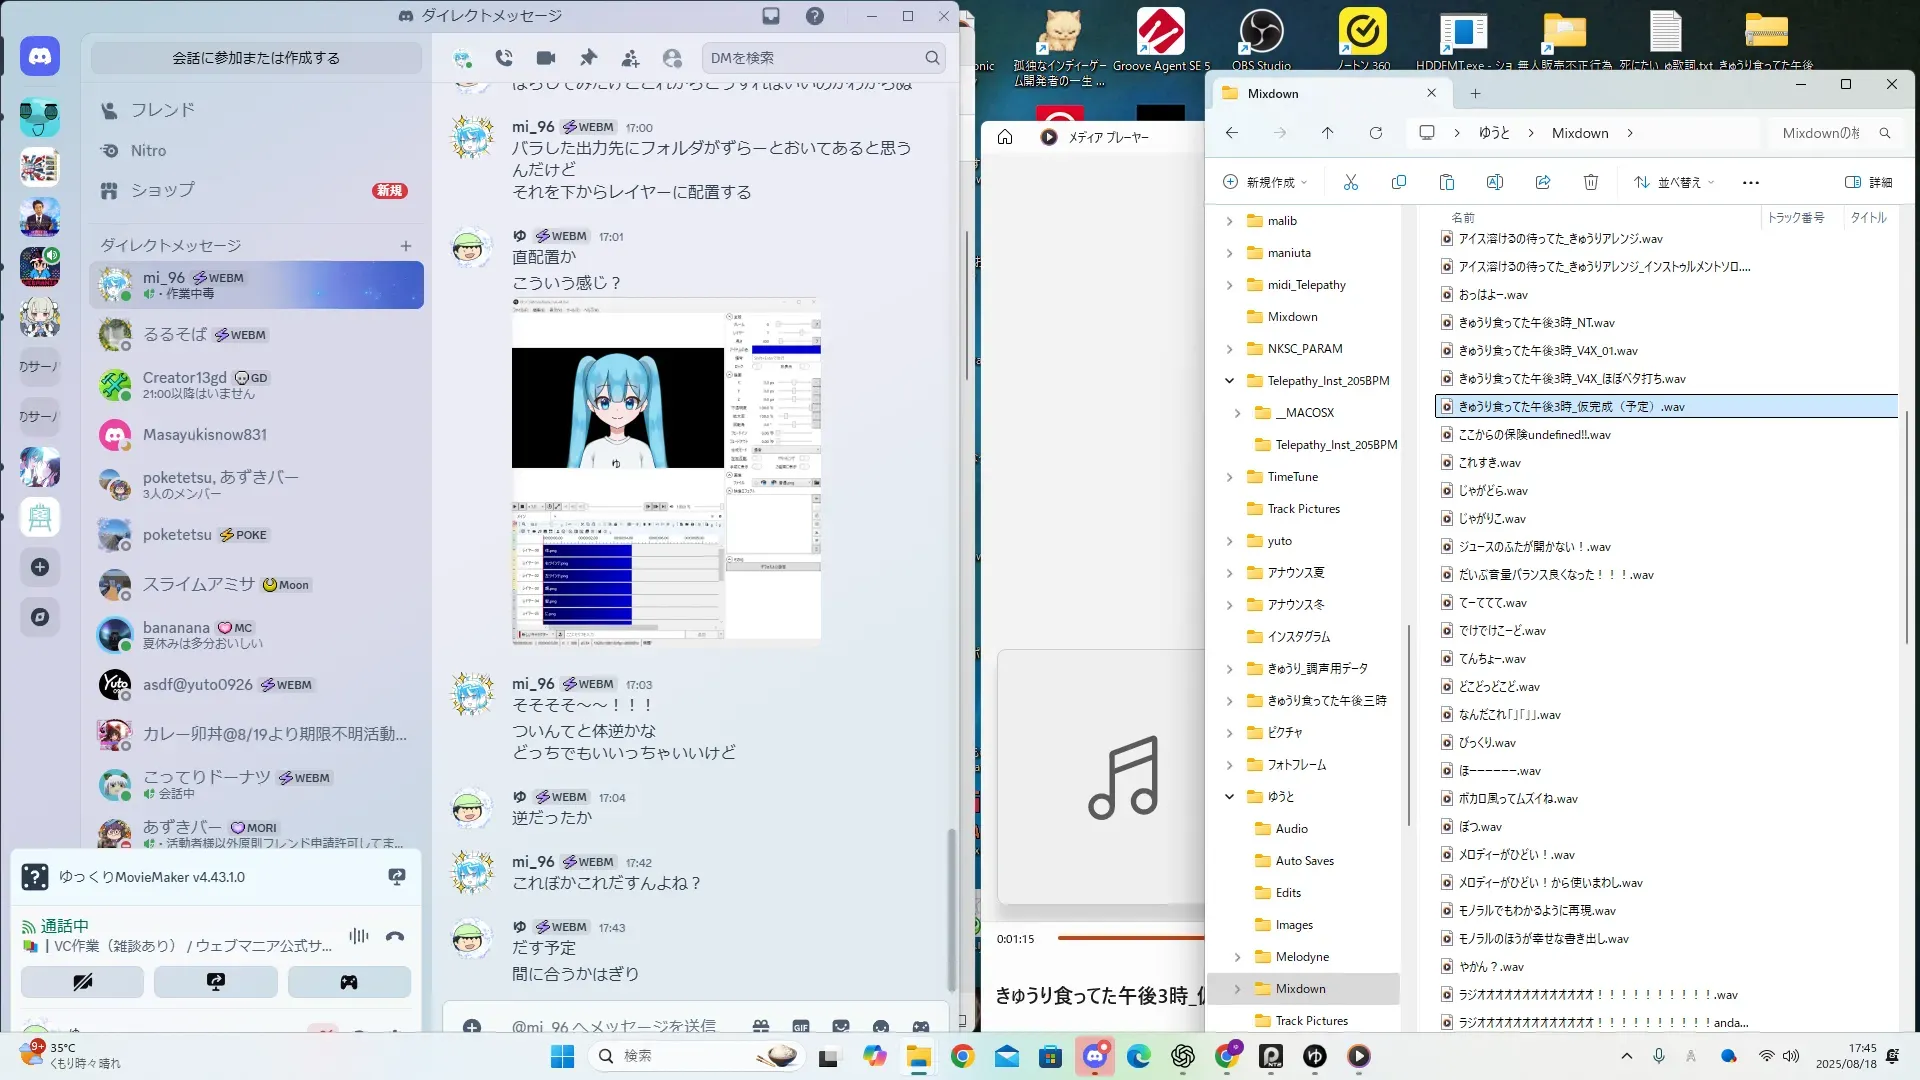
Task: Expand the TimeTune folder in the tree
Action: click(x=1230, y=477)
